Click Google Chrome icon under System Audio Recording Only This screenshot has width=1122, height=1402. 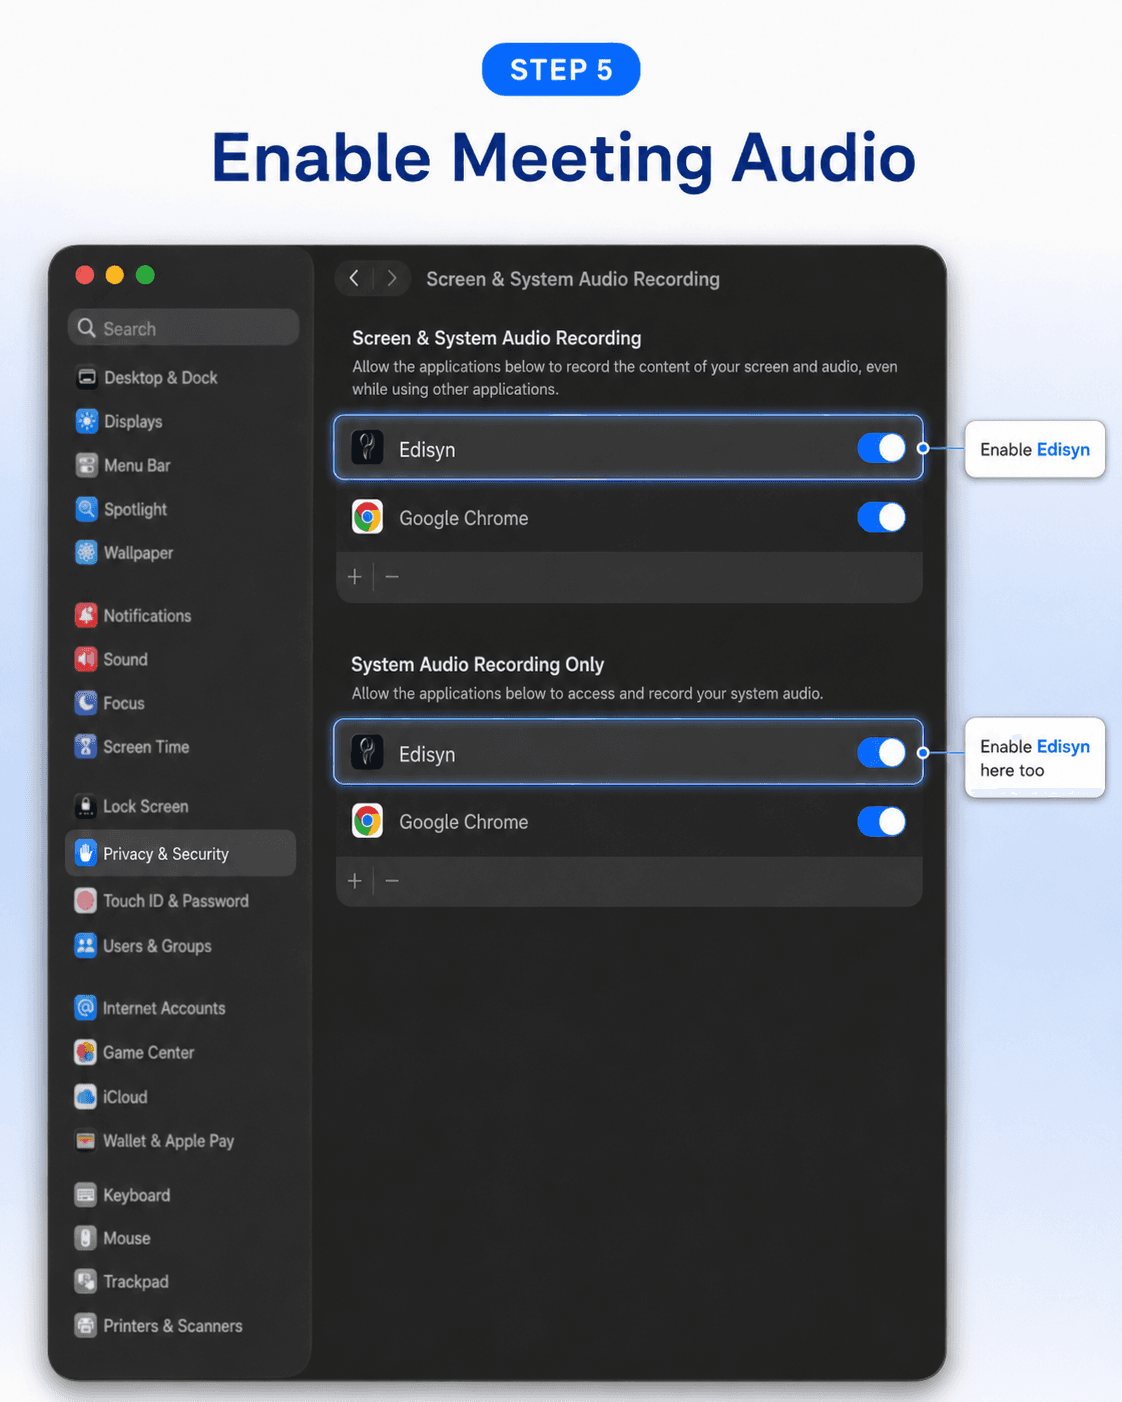pos(367,821)
